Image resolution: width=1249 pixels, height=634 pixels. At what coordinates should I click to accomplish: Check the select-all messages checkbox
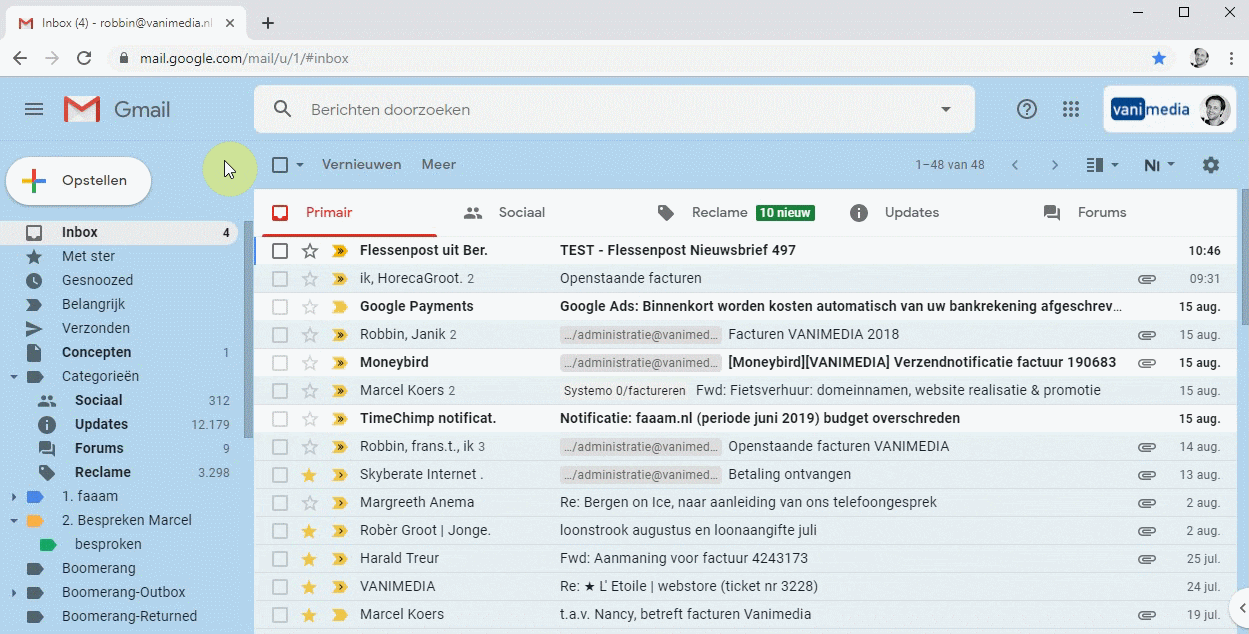click(x=280, y=164)
